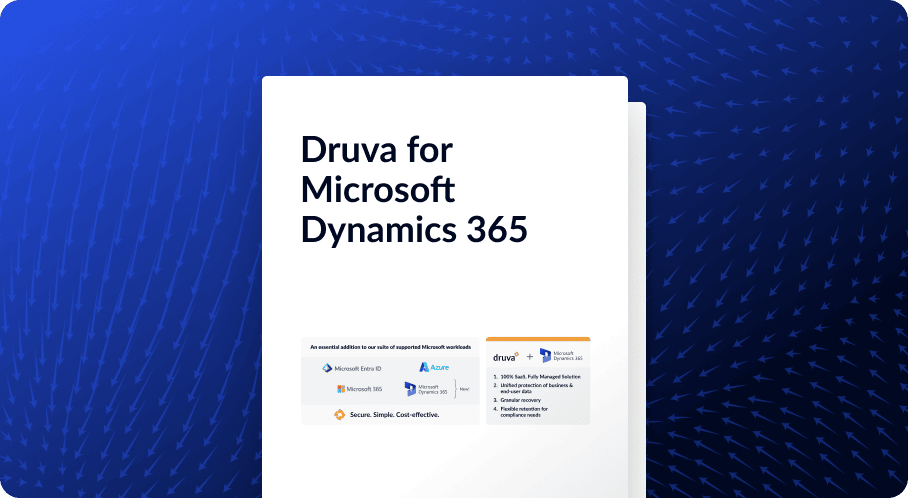Click the "Druva for Microsoft Dynamics 365" title
Screen dimensions: 908x498
(413, 190)
